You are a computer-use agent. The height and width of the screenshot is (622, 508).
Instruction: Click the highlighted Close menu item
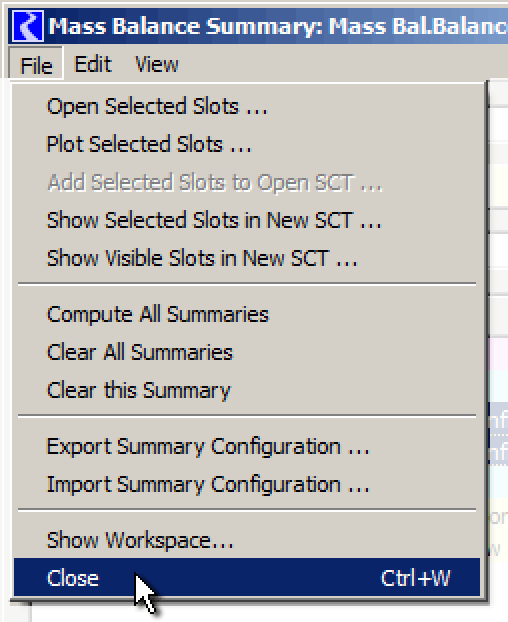(247, 578)
